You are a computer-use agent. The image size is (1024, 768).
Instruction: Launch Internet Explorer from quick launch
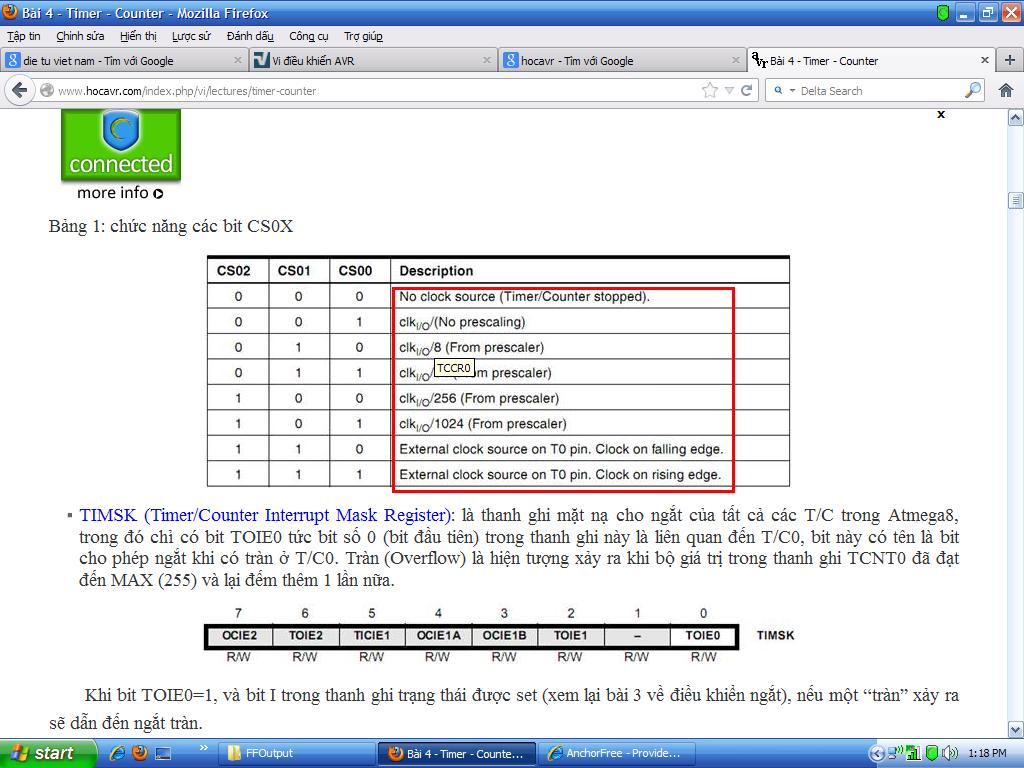coord(118,753)
